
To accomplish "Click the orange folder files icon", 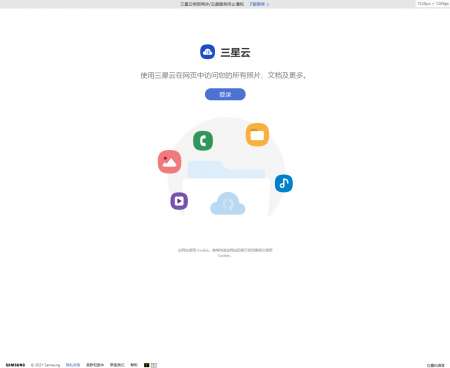I will pyautogui.click(x=257, y=135).
